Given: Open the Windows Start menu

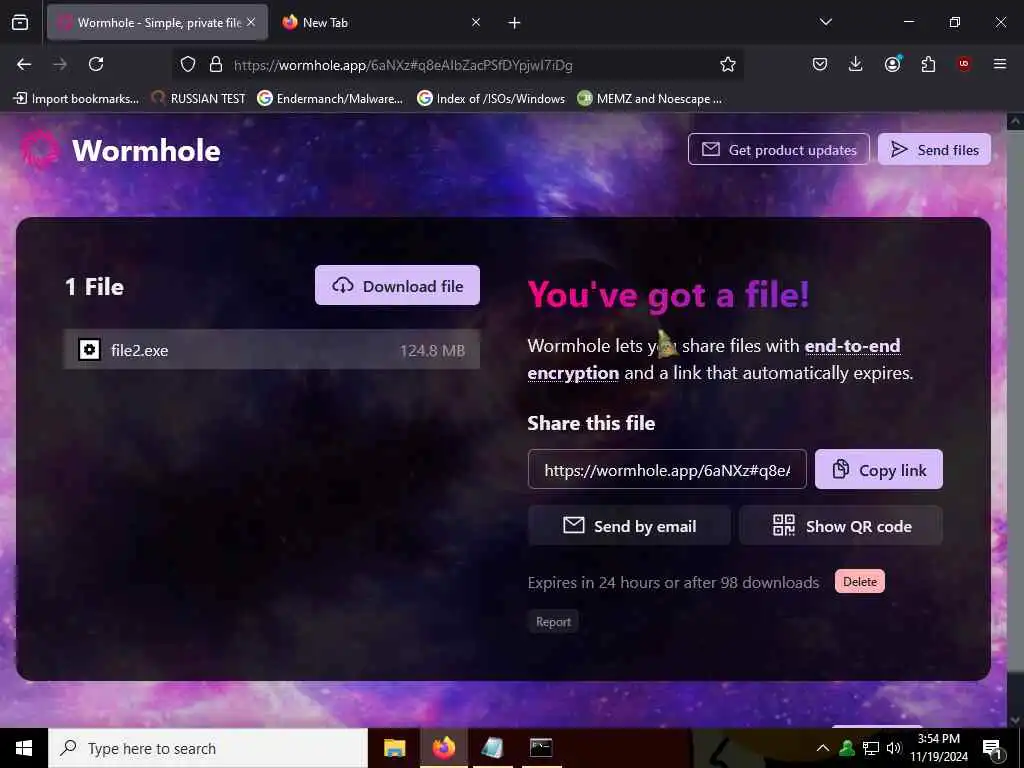Looking at the screenshot, I should coord(24,748).
